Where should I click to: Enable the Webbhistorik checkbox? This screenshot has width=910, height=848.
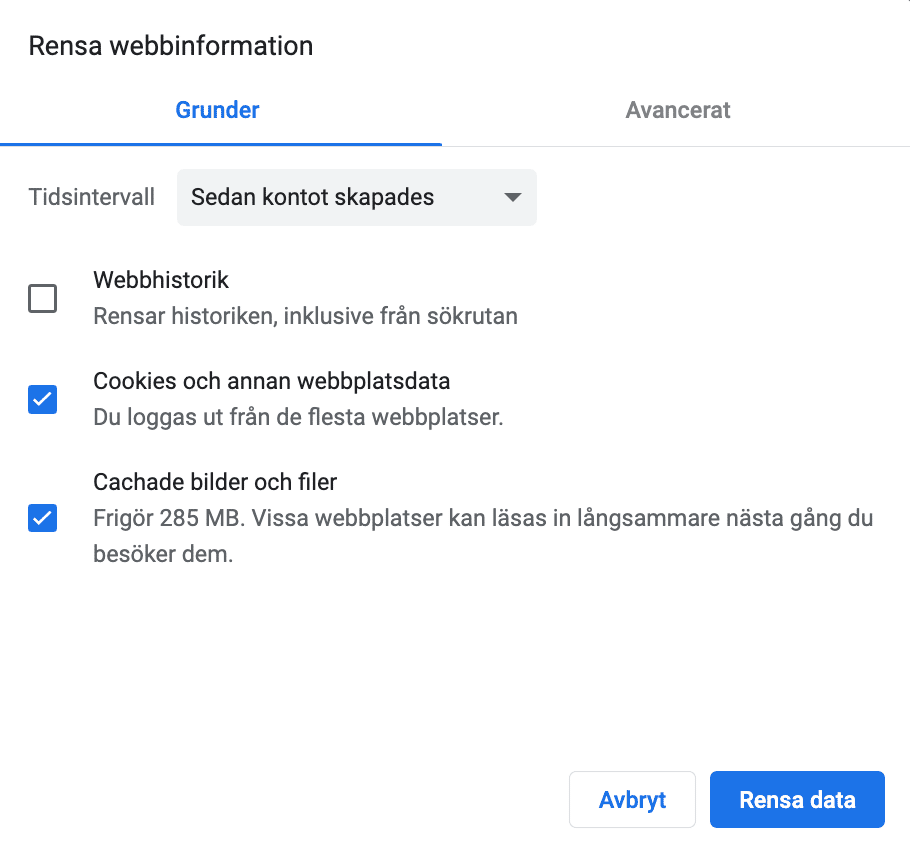(43, 298)
